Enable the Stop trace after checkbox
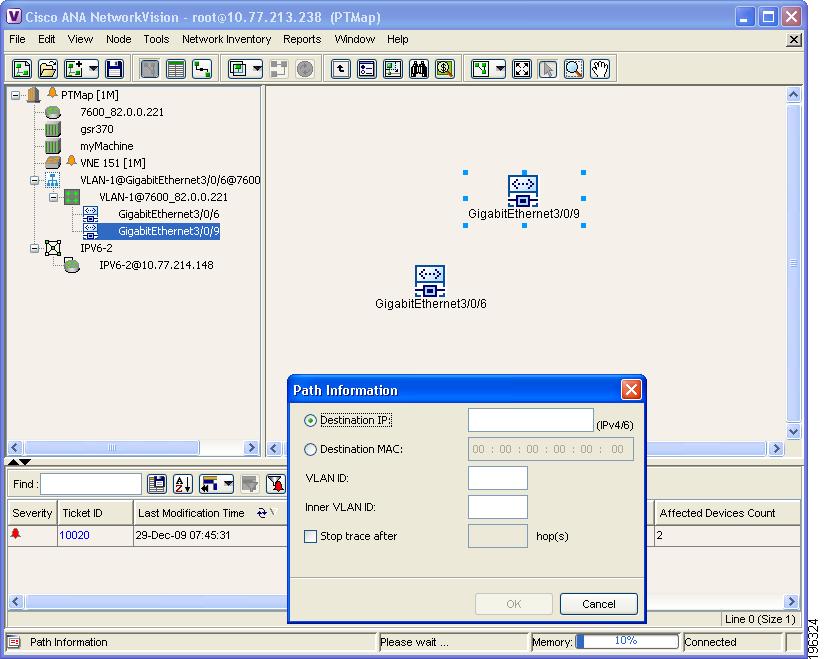 [x=311, y=536]
